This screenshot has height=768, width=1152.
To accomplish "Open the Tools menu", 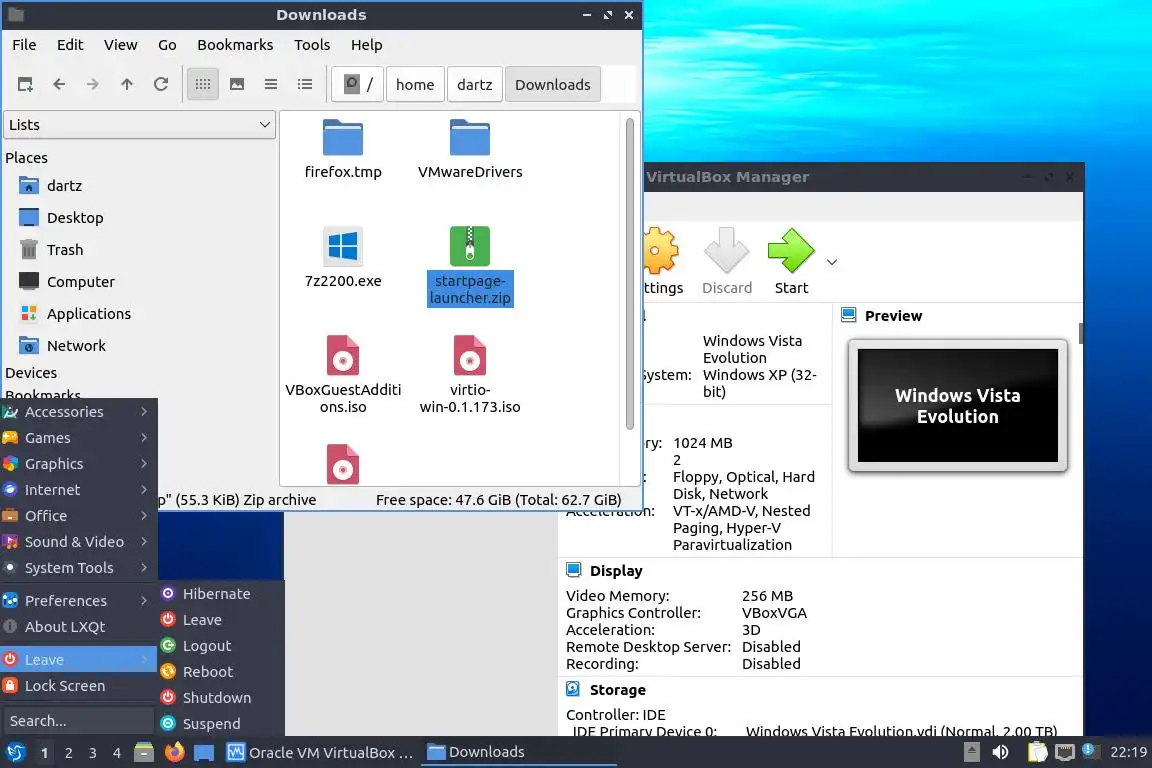I will tap(312, 45).
